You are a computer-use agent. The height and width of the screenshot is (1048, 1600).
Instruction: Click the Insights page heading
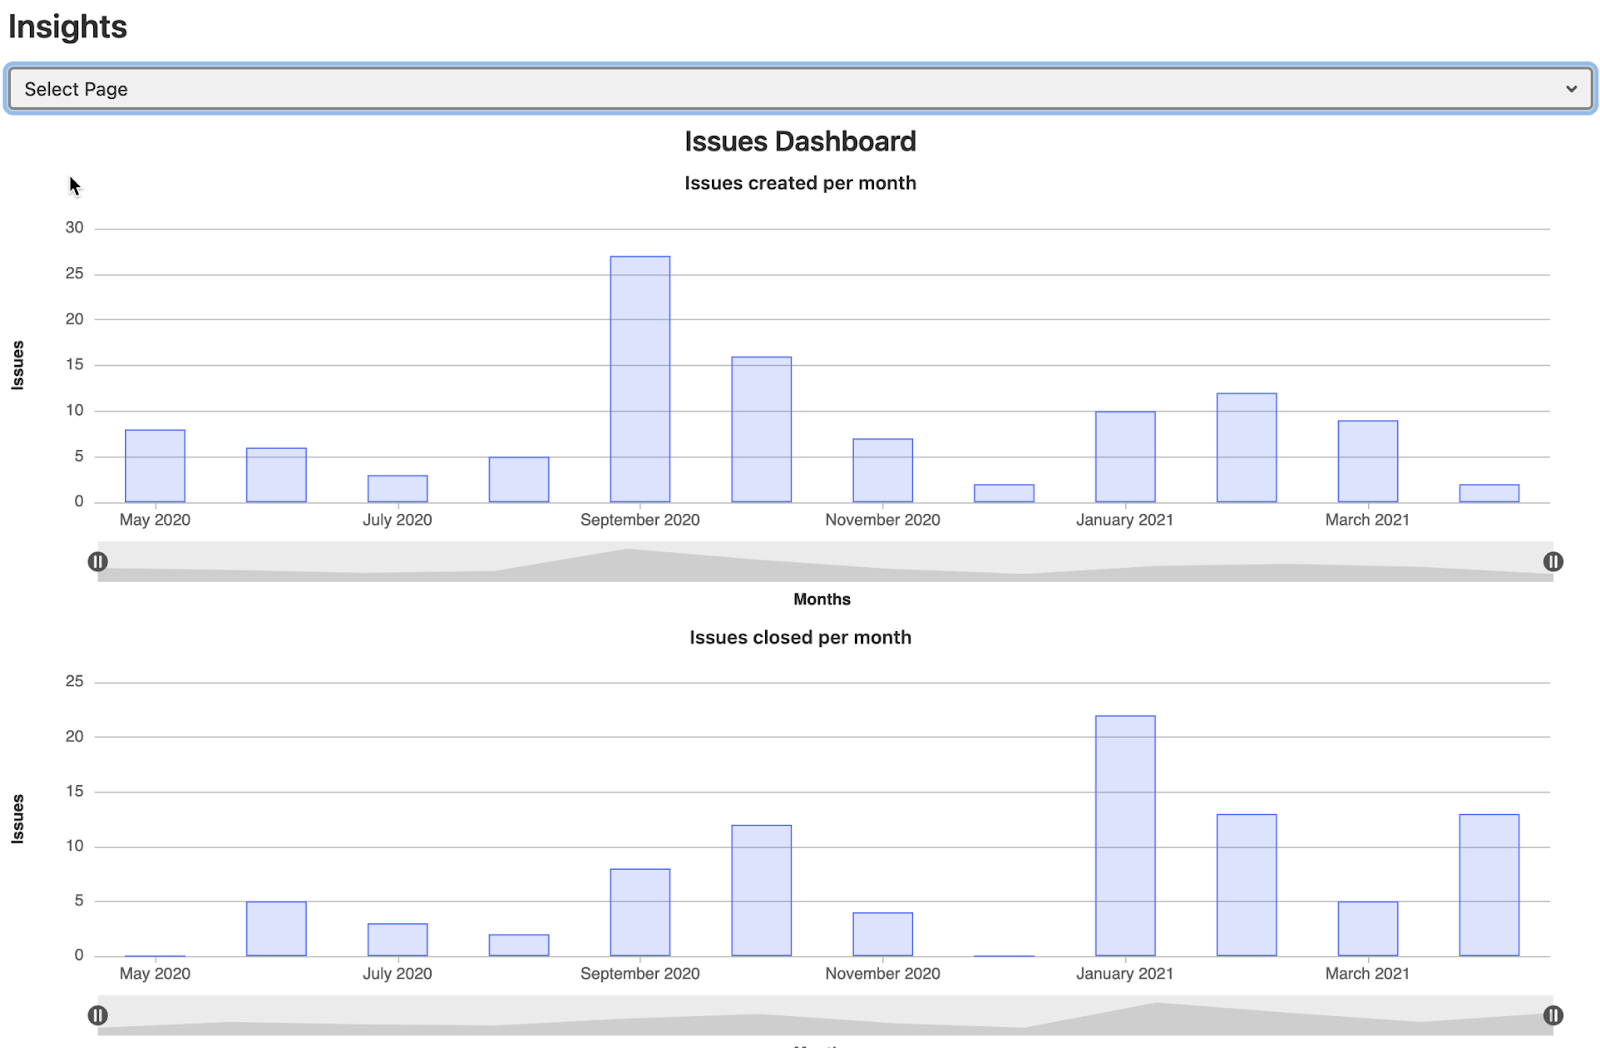point(67,27)
